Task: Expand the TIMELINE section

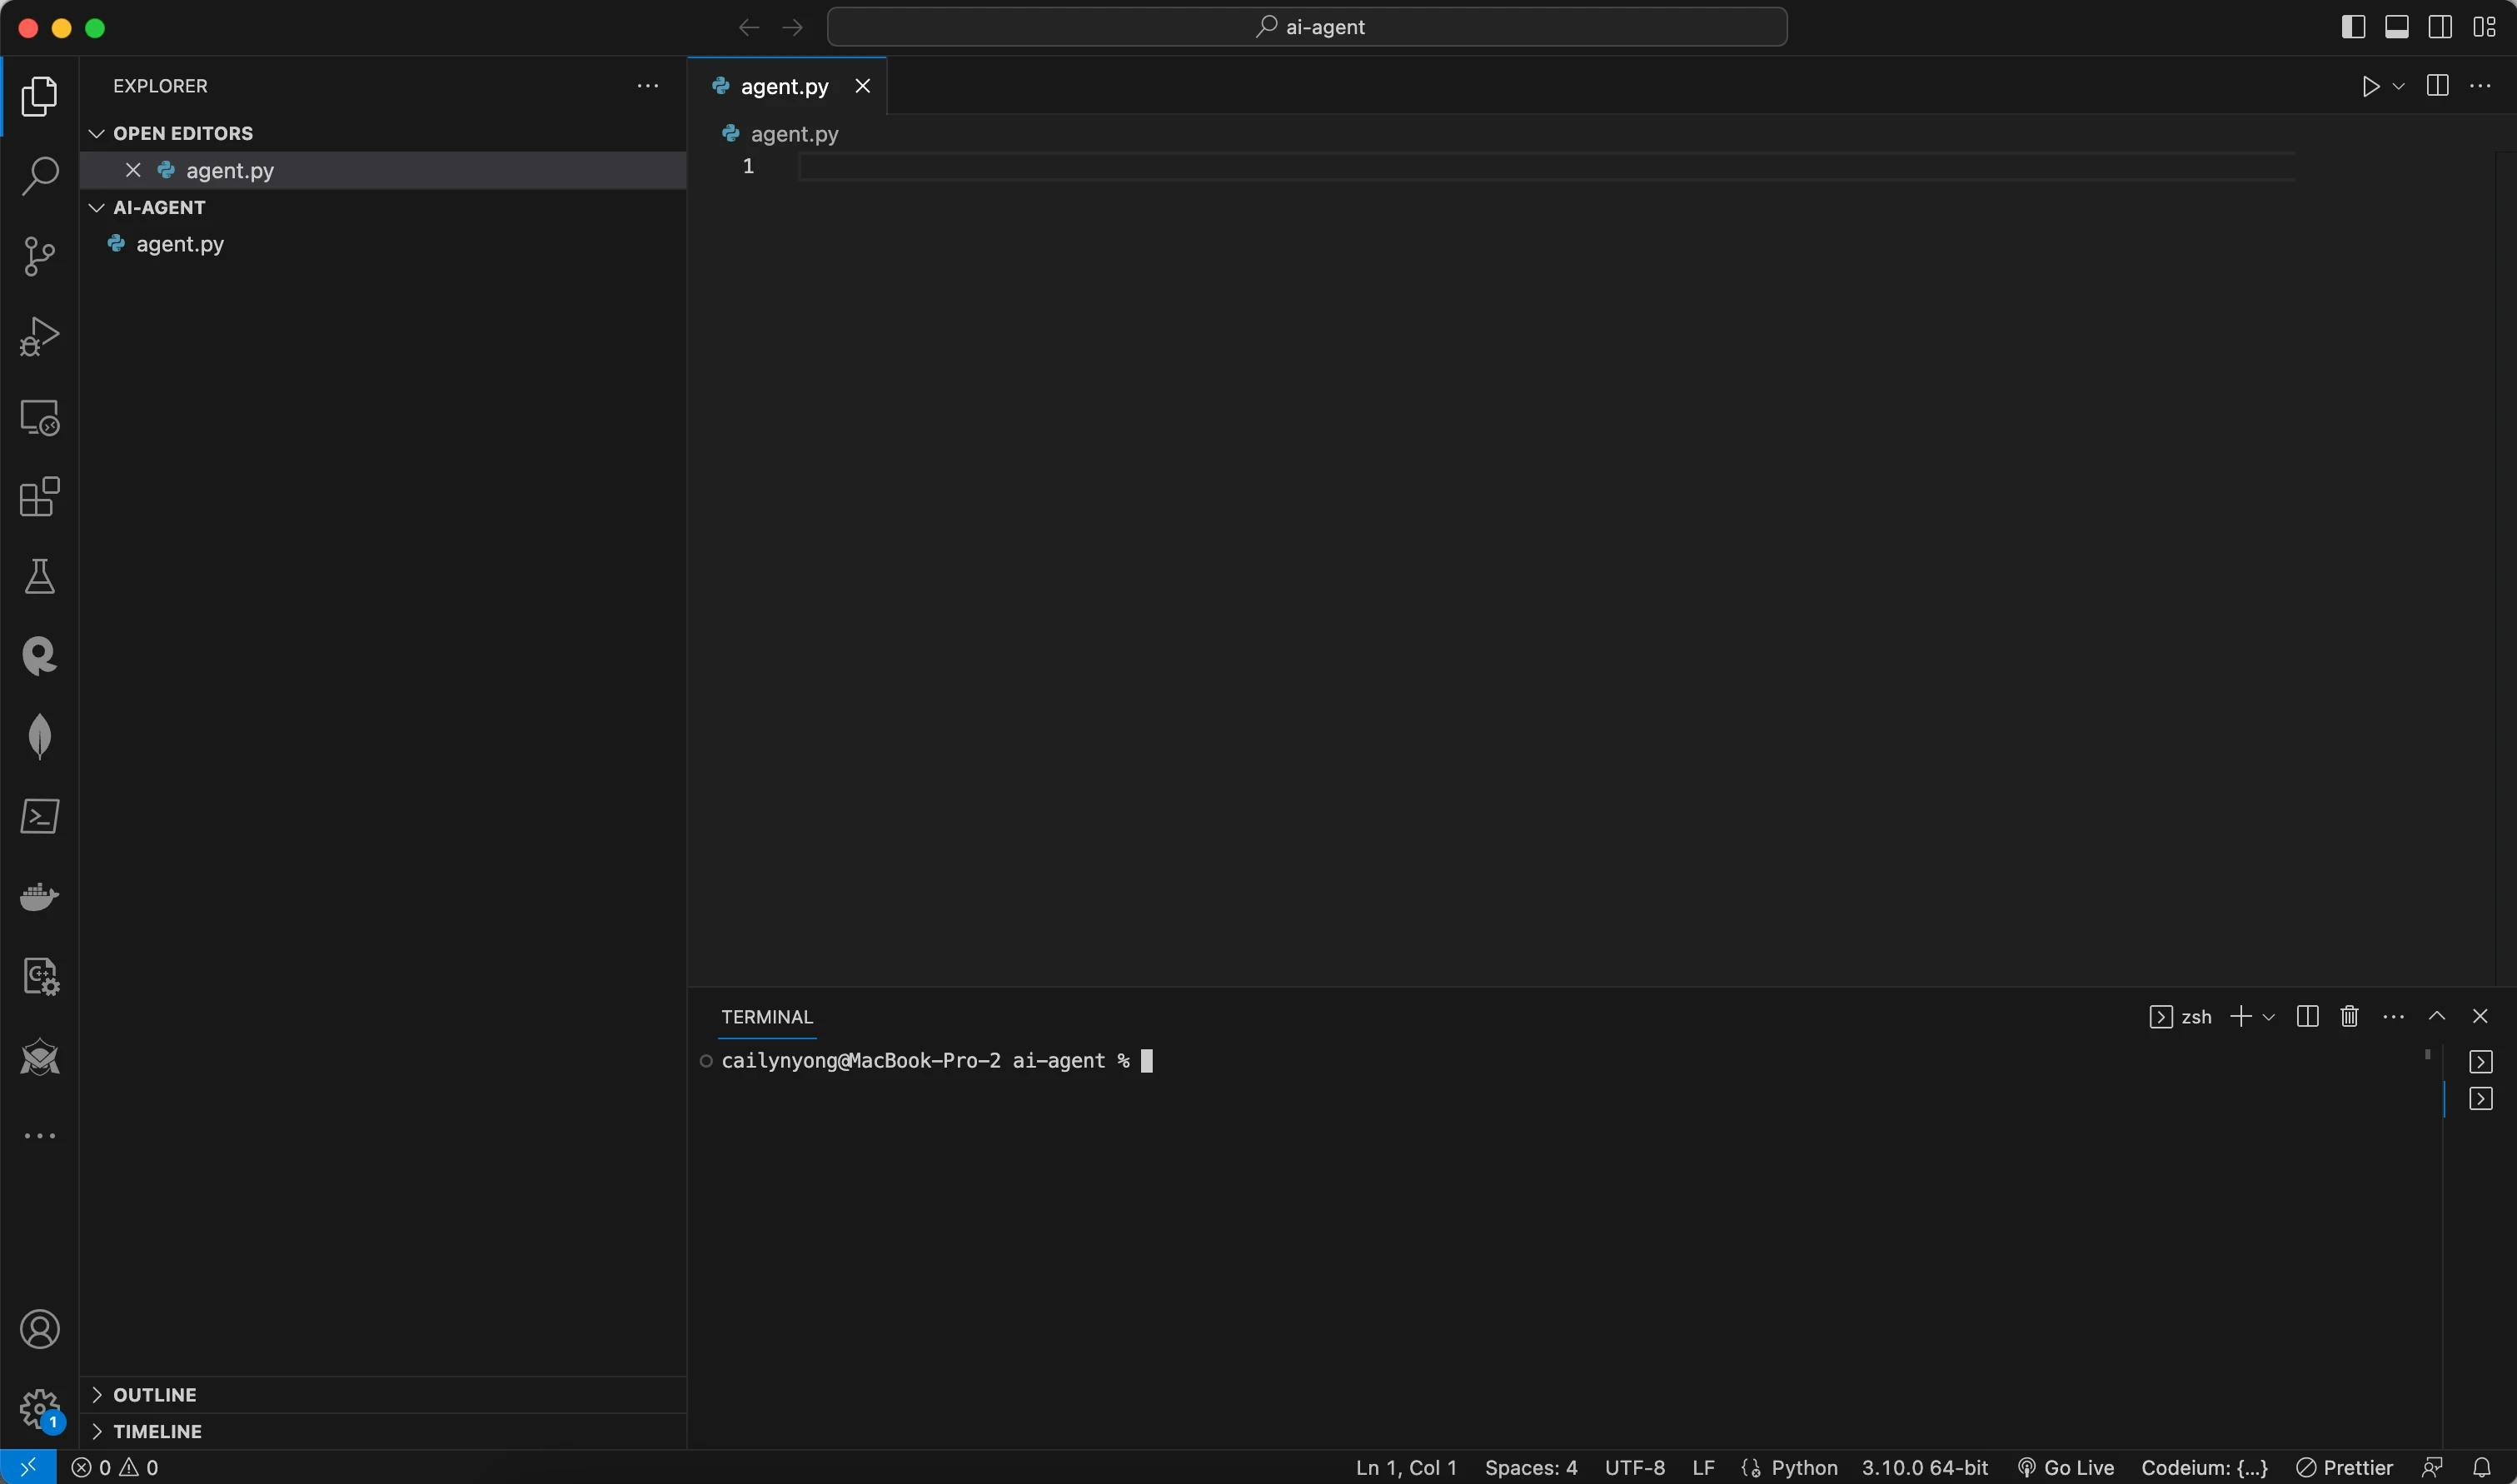Action: (x=157, y=1431)
